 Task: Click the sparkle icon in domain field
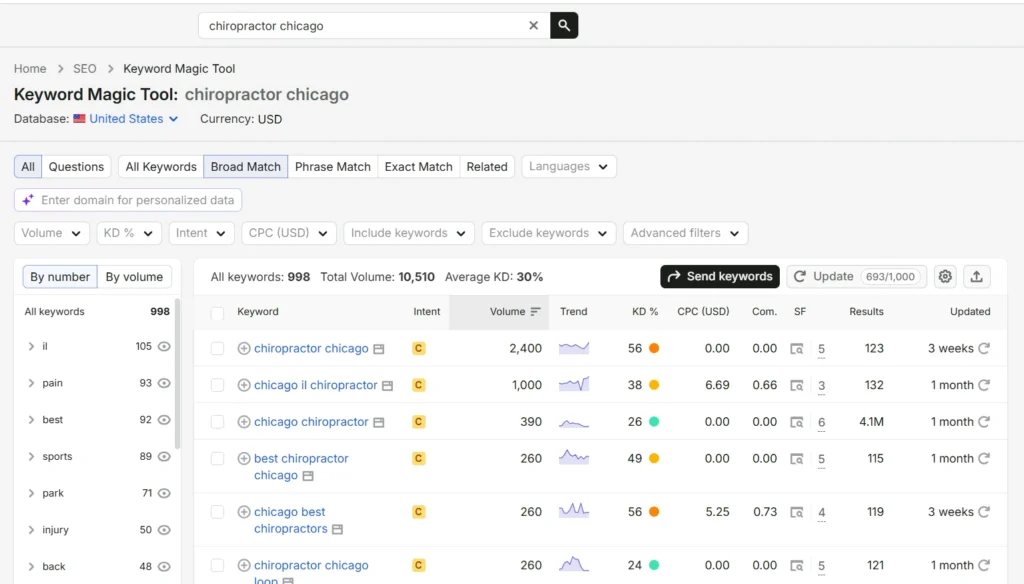(x=28, y=200)
